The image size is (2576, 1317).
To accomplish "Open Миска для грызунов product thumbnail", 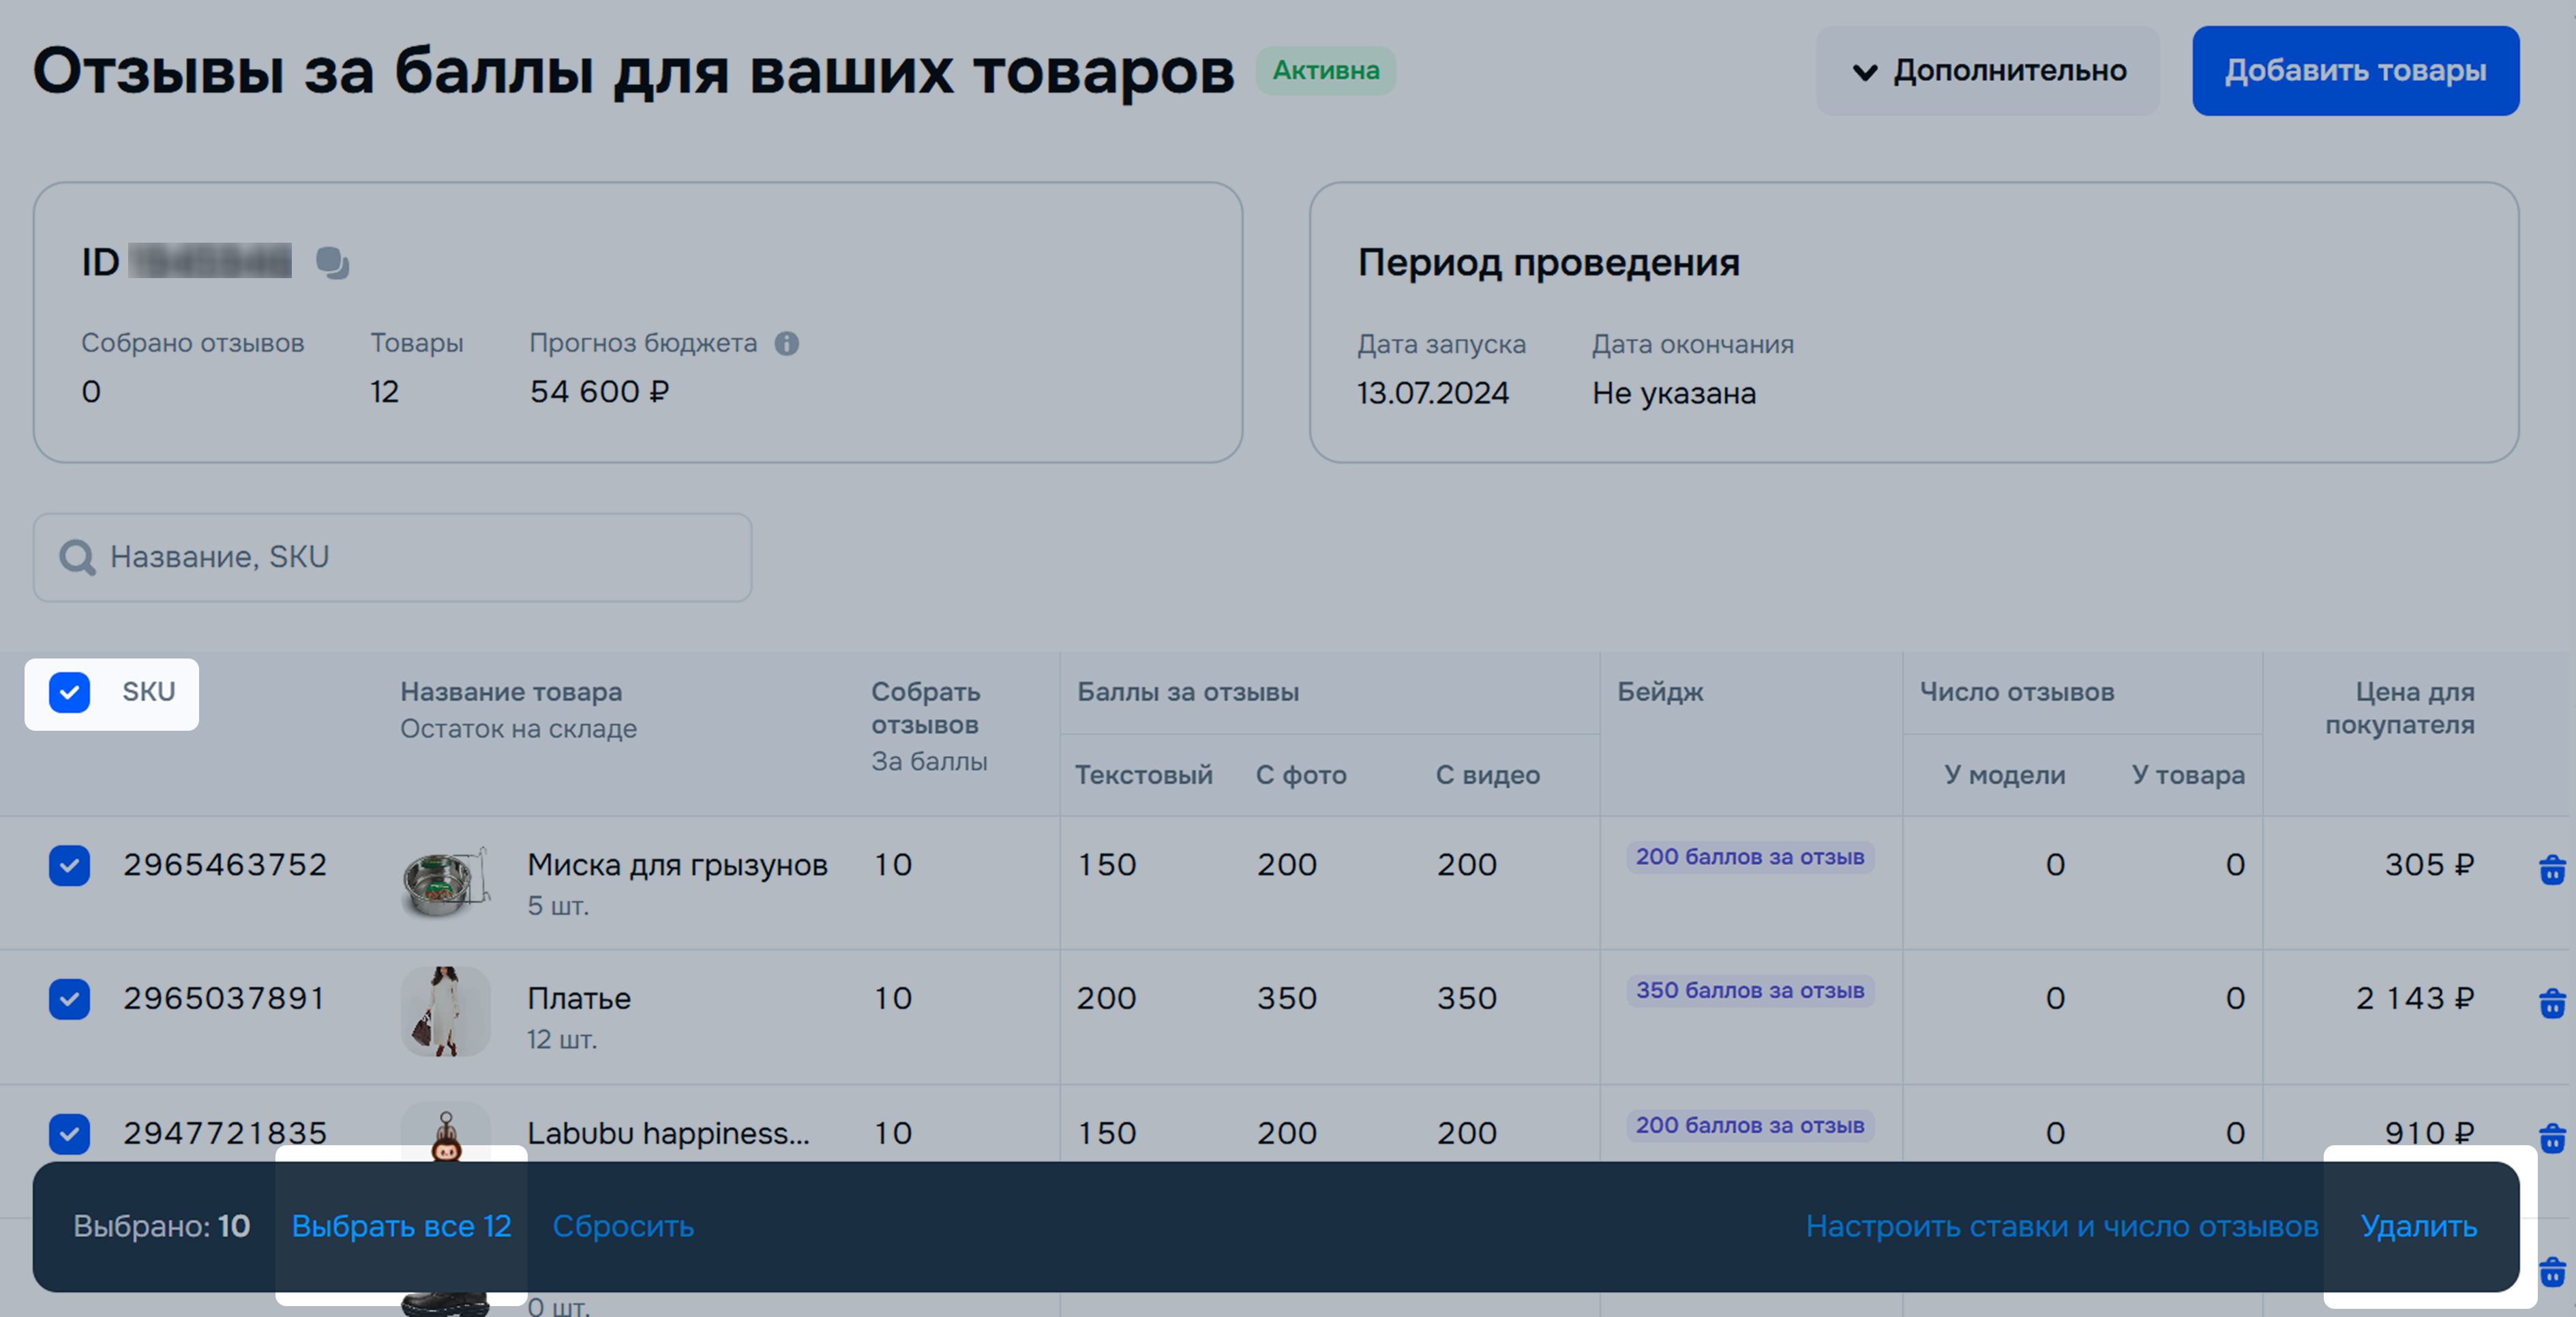I will 446,882.
